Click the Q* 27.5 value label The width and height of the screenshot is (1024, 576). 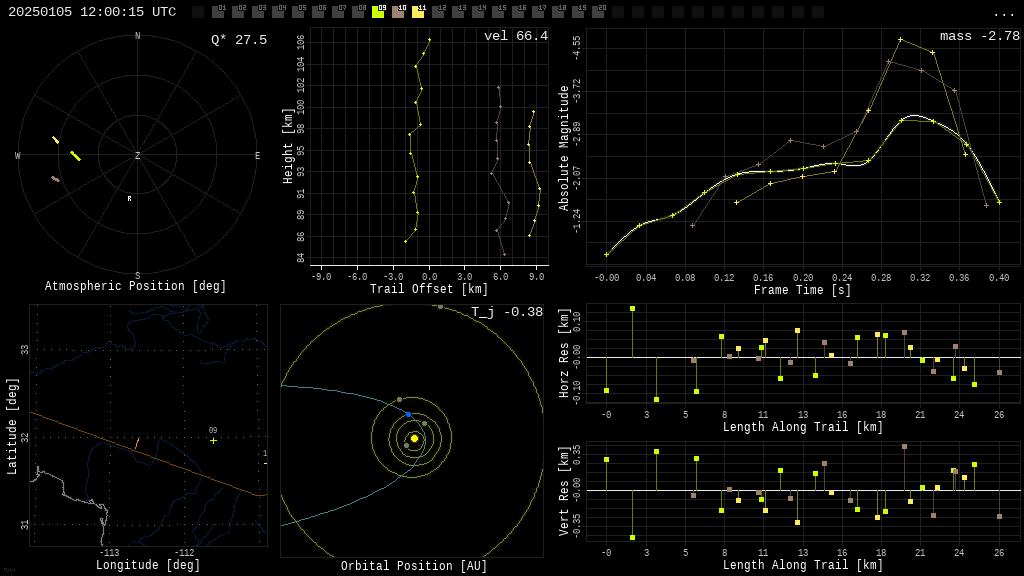239,40
